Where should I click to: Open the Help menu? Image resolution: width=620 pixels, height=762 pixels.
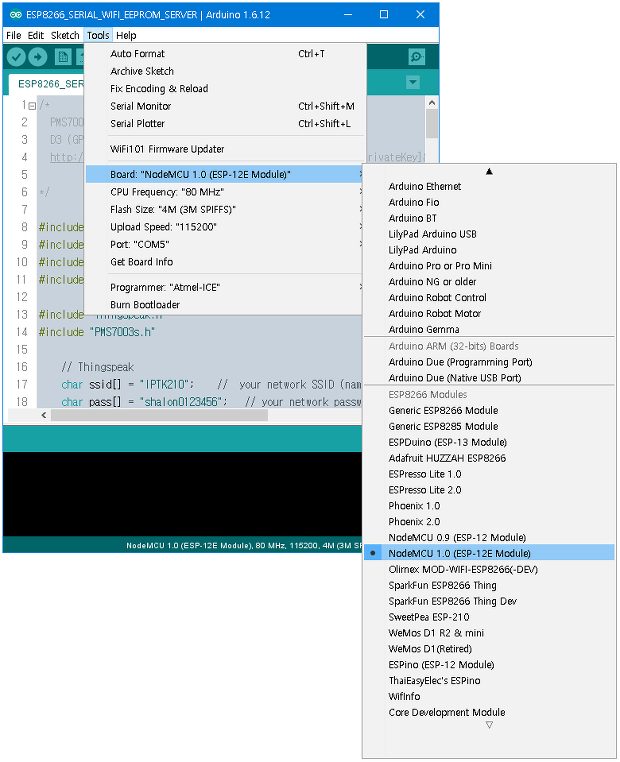[126, 35]
